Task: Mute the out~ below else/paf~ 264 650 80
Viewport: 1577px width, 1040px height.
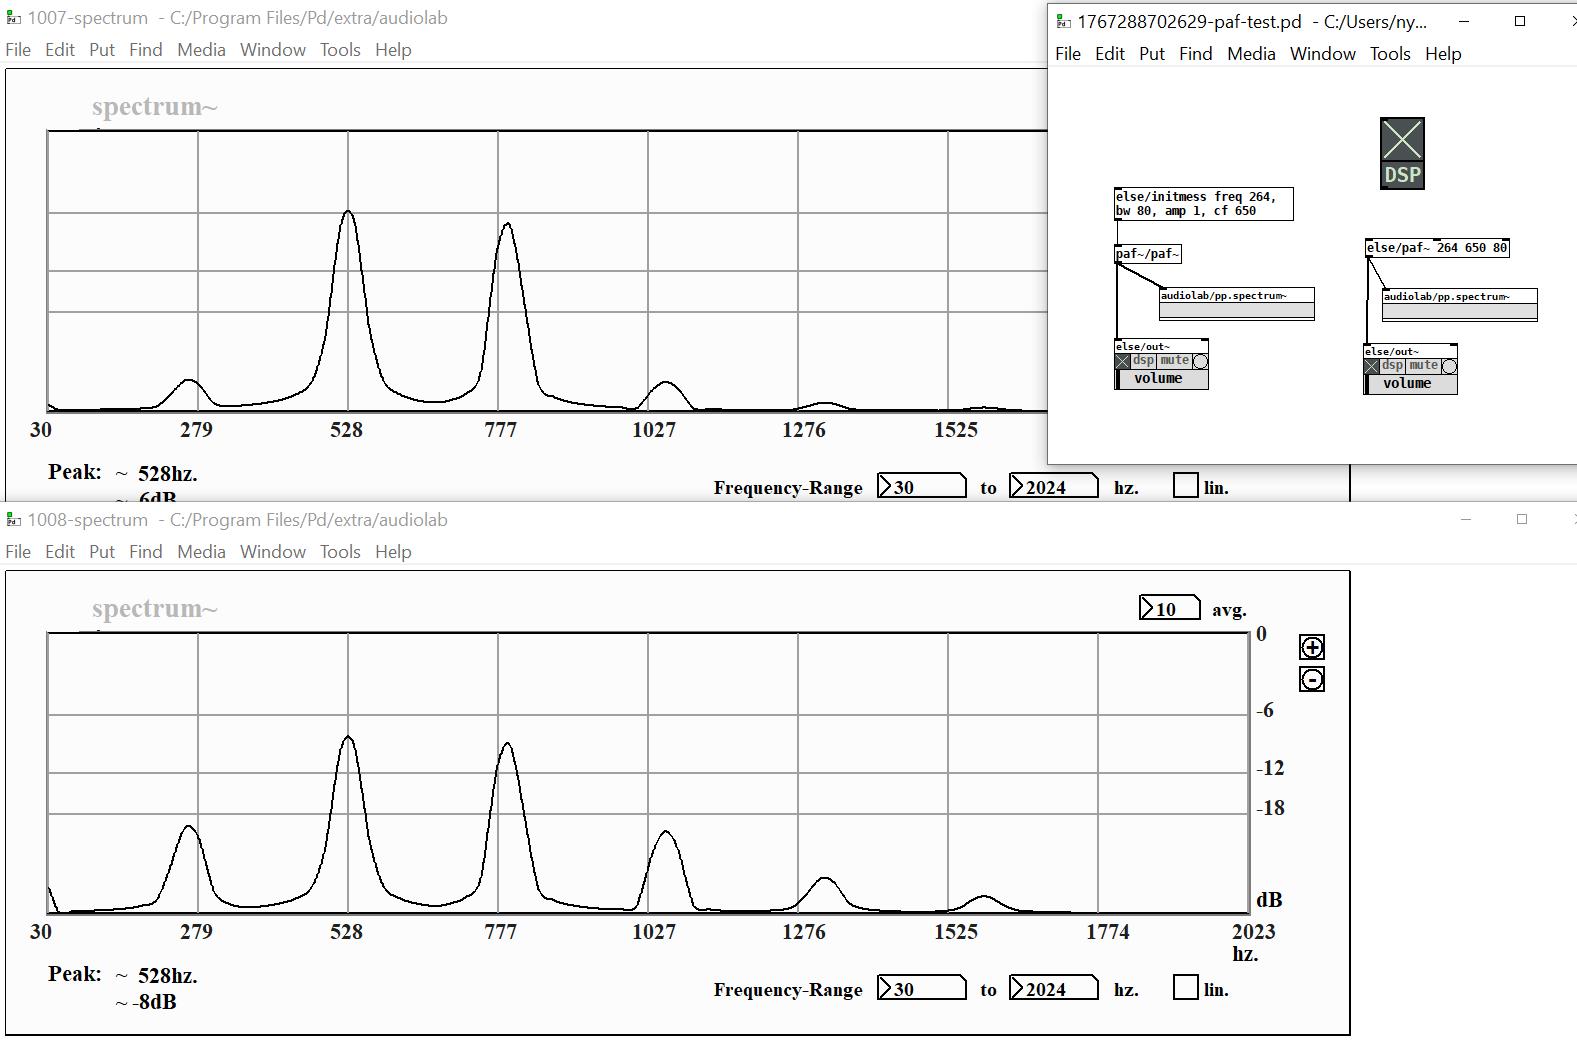Action: coord(1423,366)
